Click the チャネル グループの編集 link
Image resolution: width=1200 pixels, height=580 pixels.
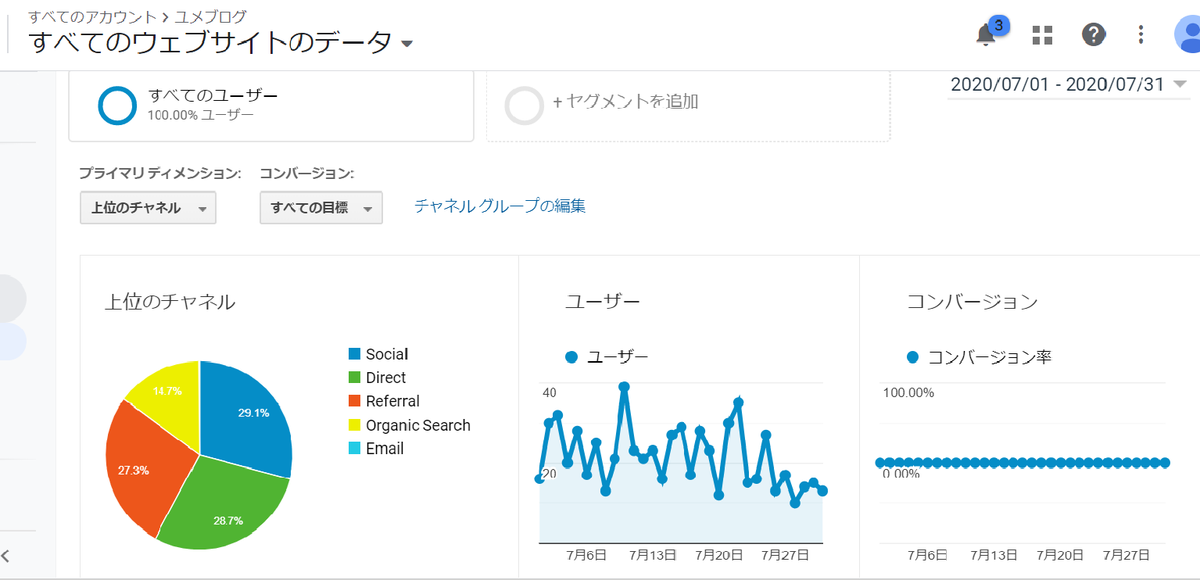point(500,206)
